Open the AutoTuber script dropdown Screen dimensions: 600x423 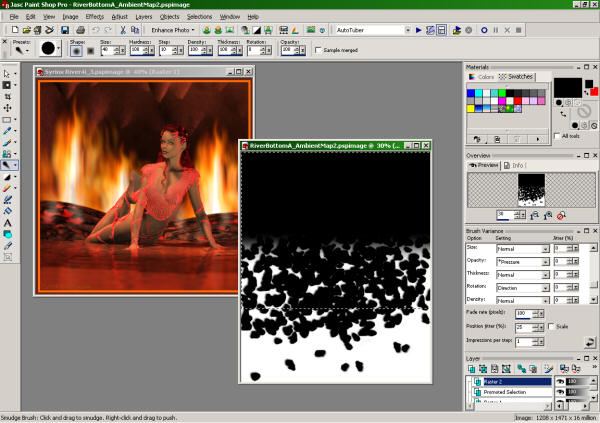tap(408, 30)
